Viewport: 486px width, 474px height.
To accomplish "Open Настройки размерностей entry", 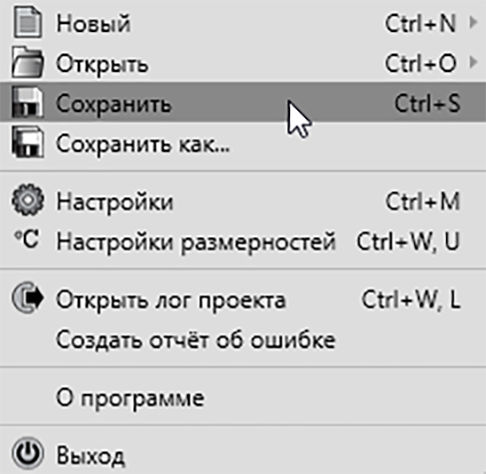I will click(243, 241).
